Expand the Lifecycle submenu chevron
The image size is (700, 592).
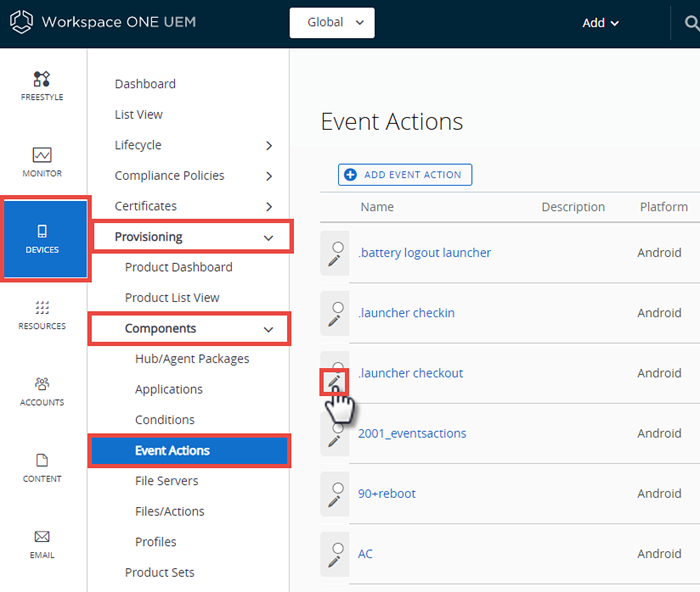[269, 146]
